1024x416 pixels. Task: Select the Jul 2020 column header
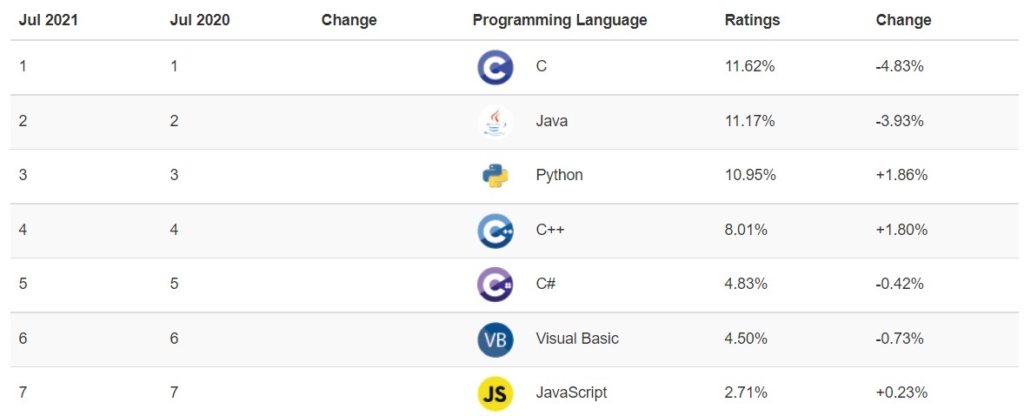click(x=200, y=20)
